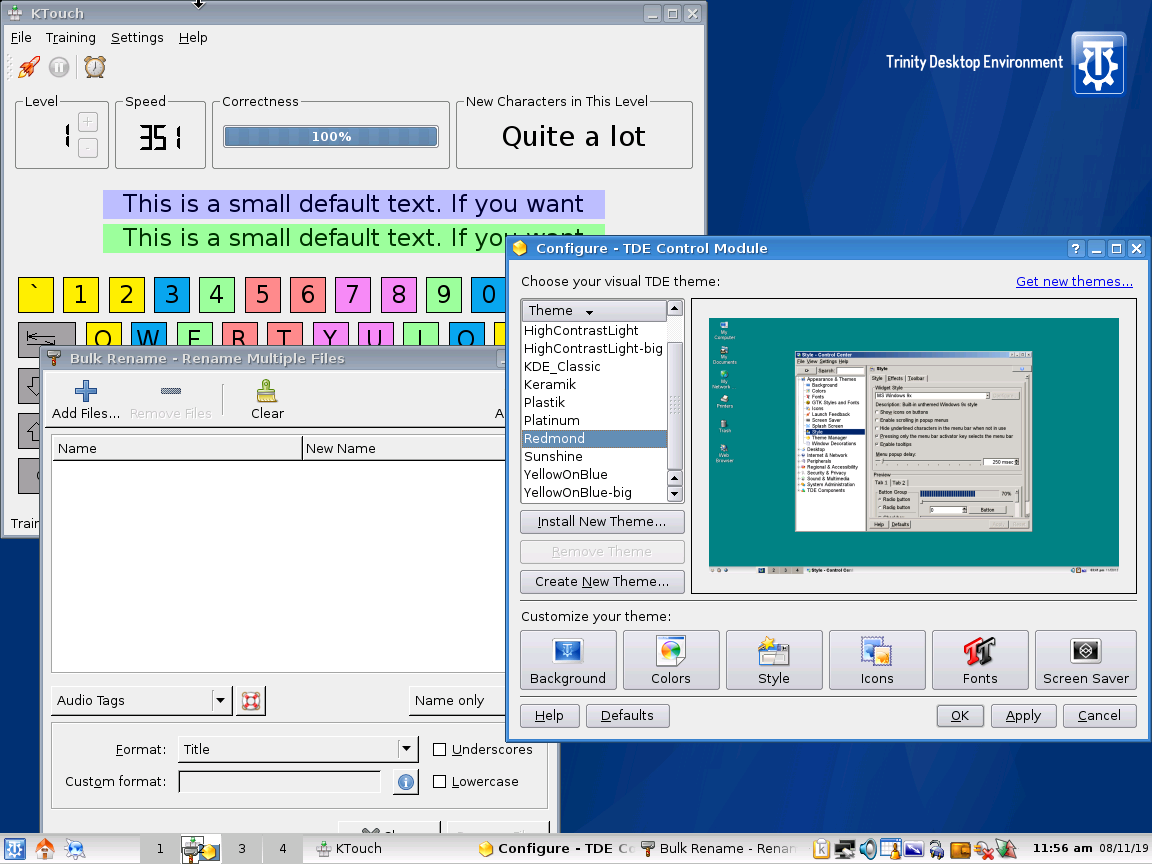Select the Platinum theme

[x=594, y=420]
